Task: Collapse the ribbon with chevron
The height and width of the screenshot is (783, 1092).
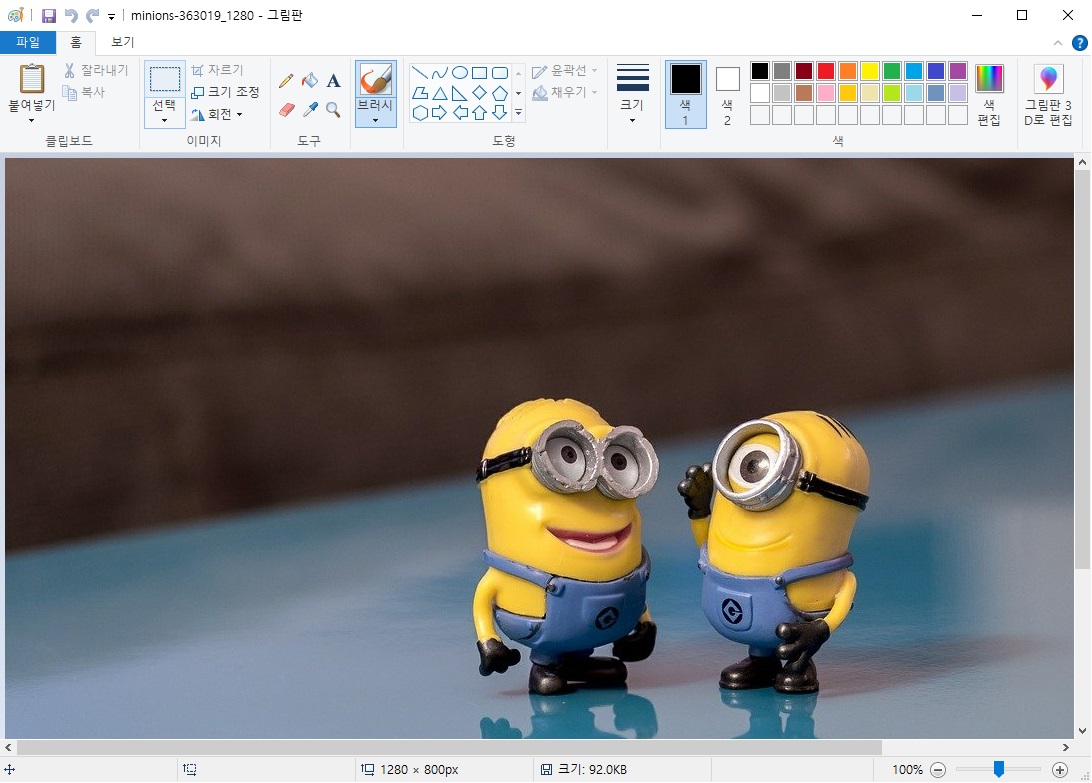Action: click(1058, 43)
